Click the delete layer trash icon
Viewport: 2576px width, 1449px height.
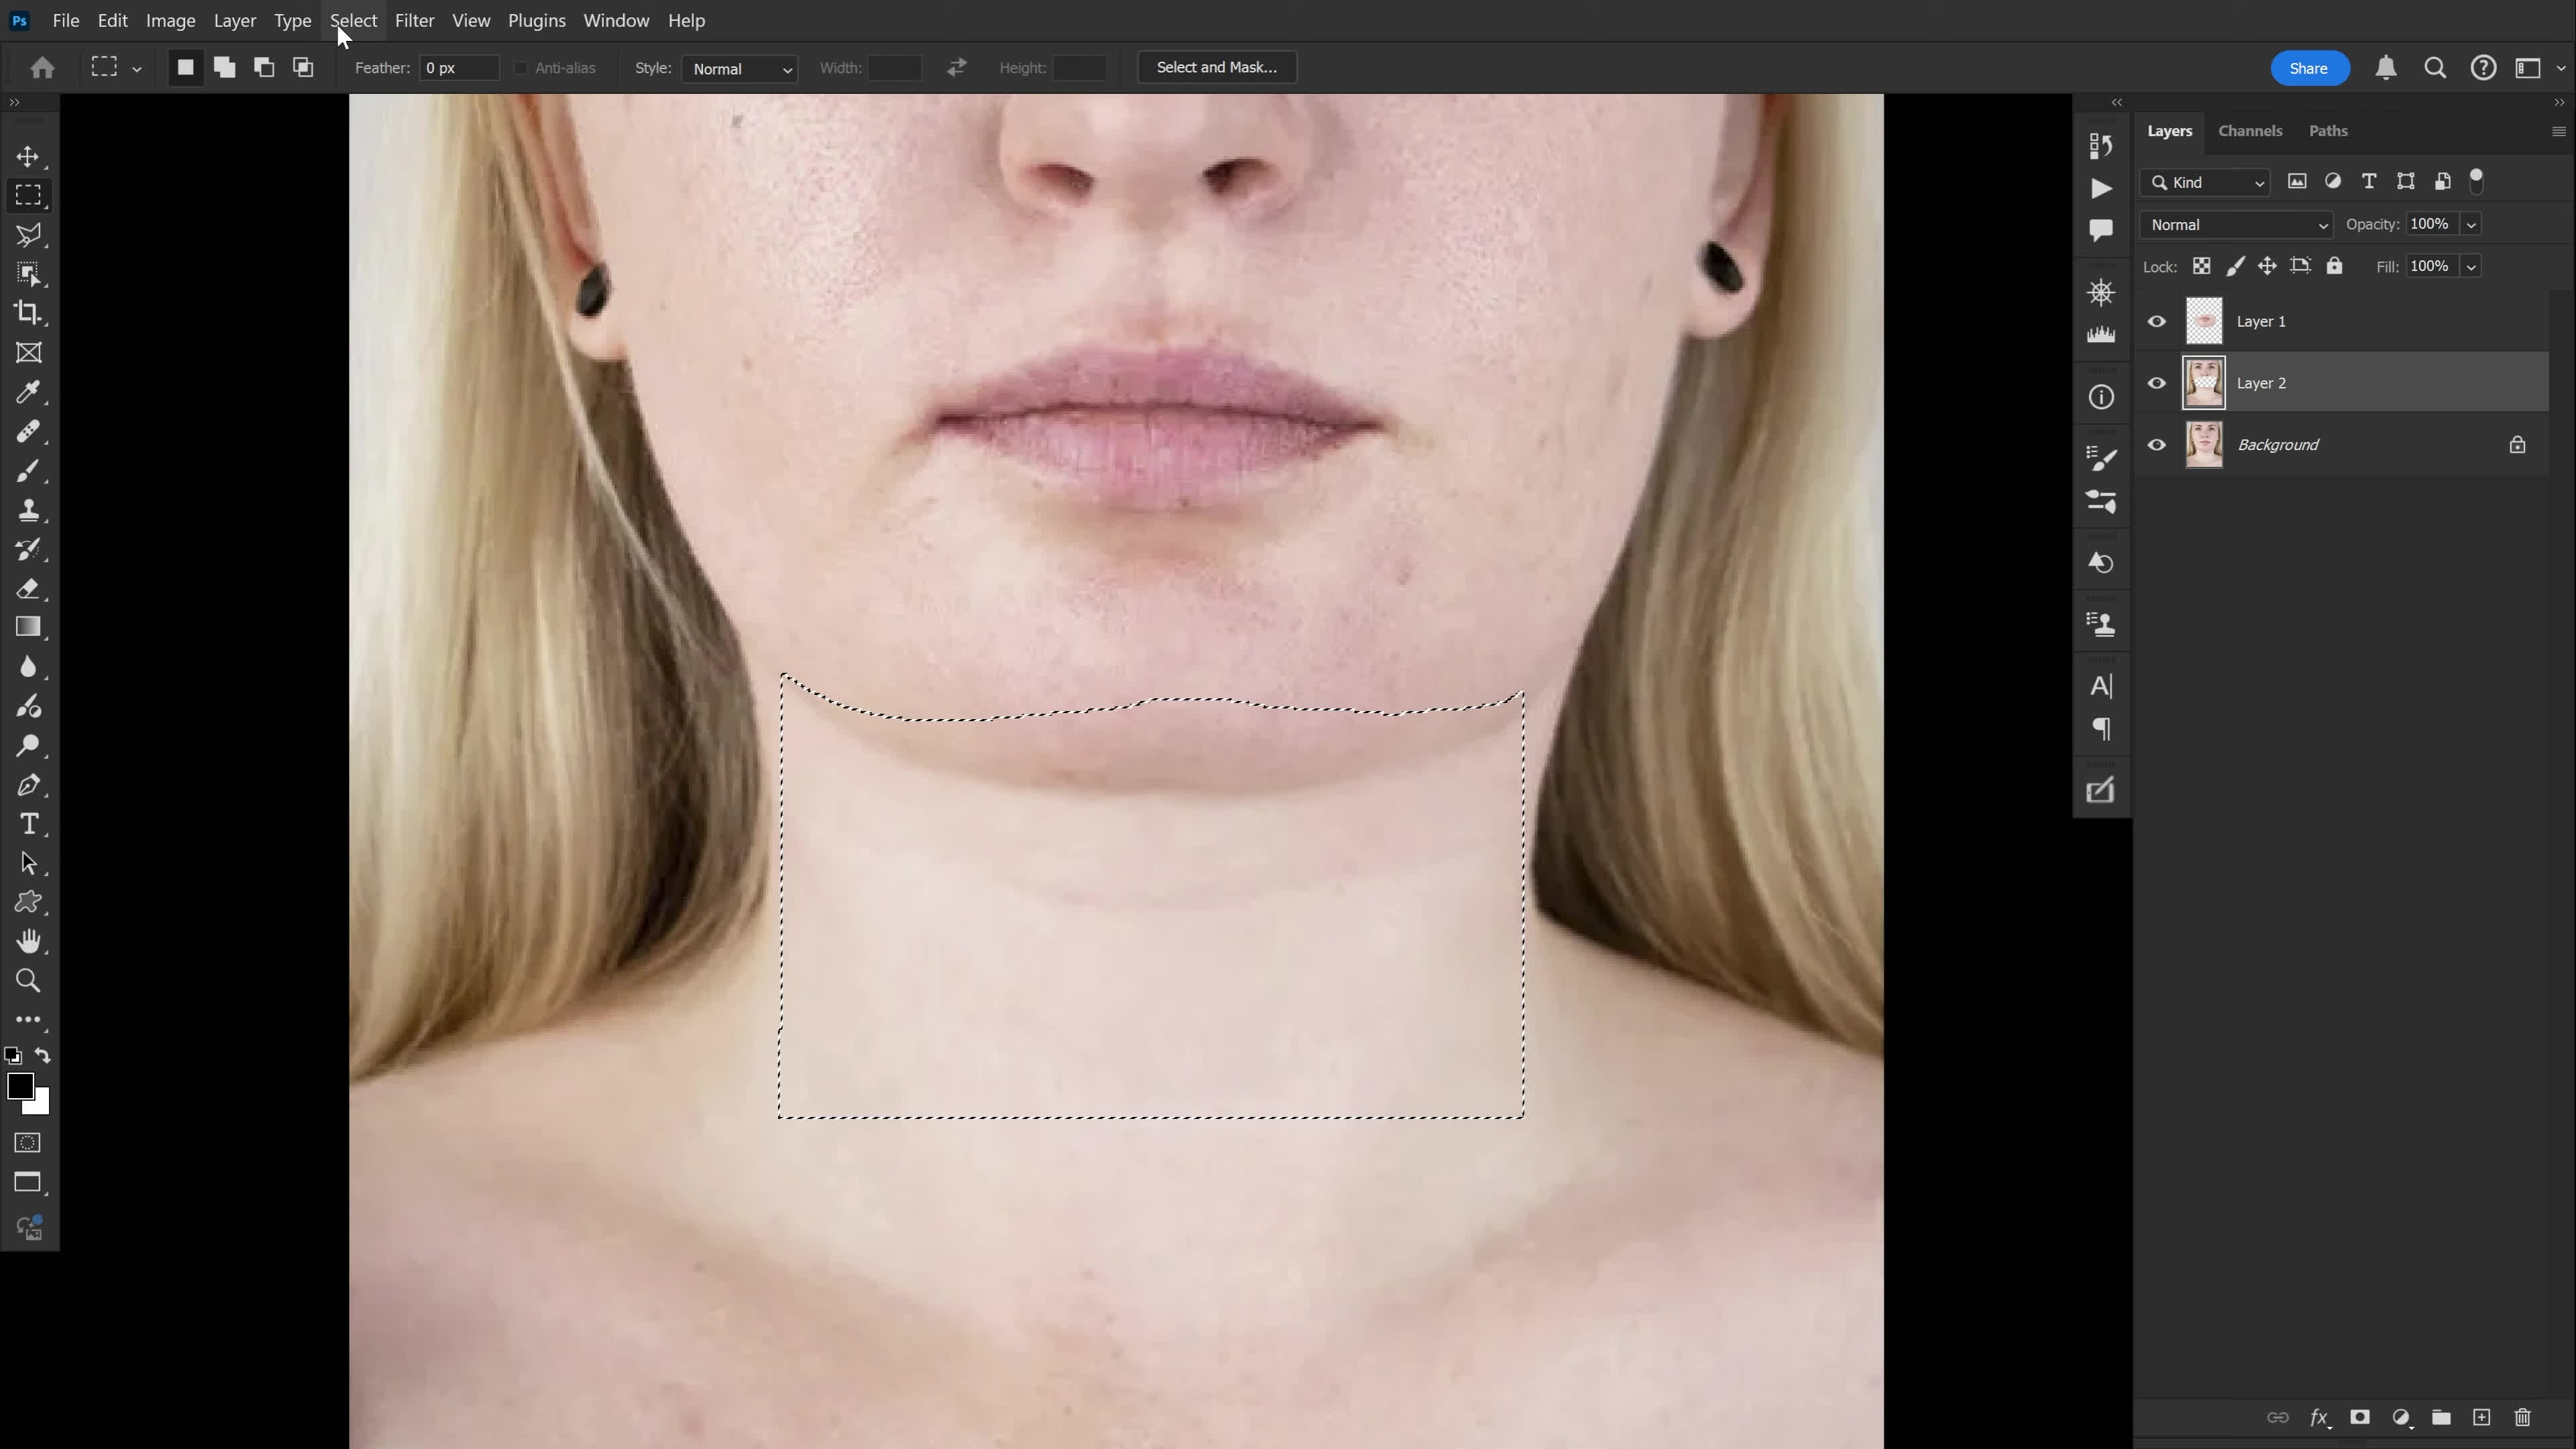2522,1417
